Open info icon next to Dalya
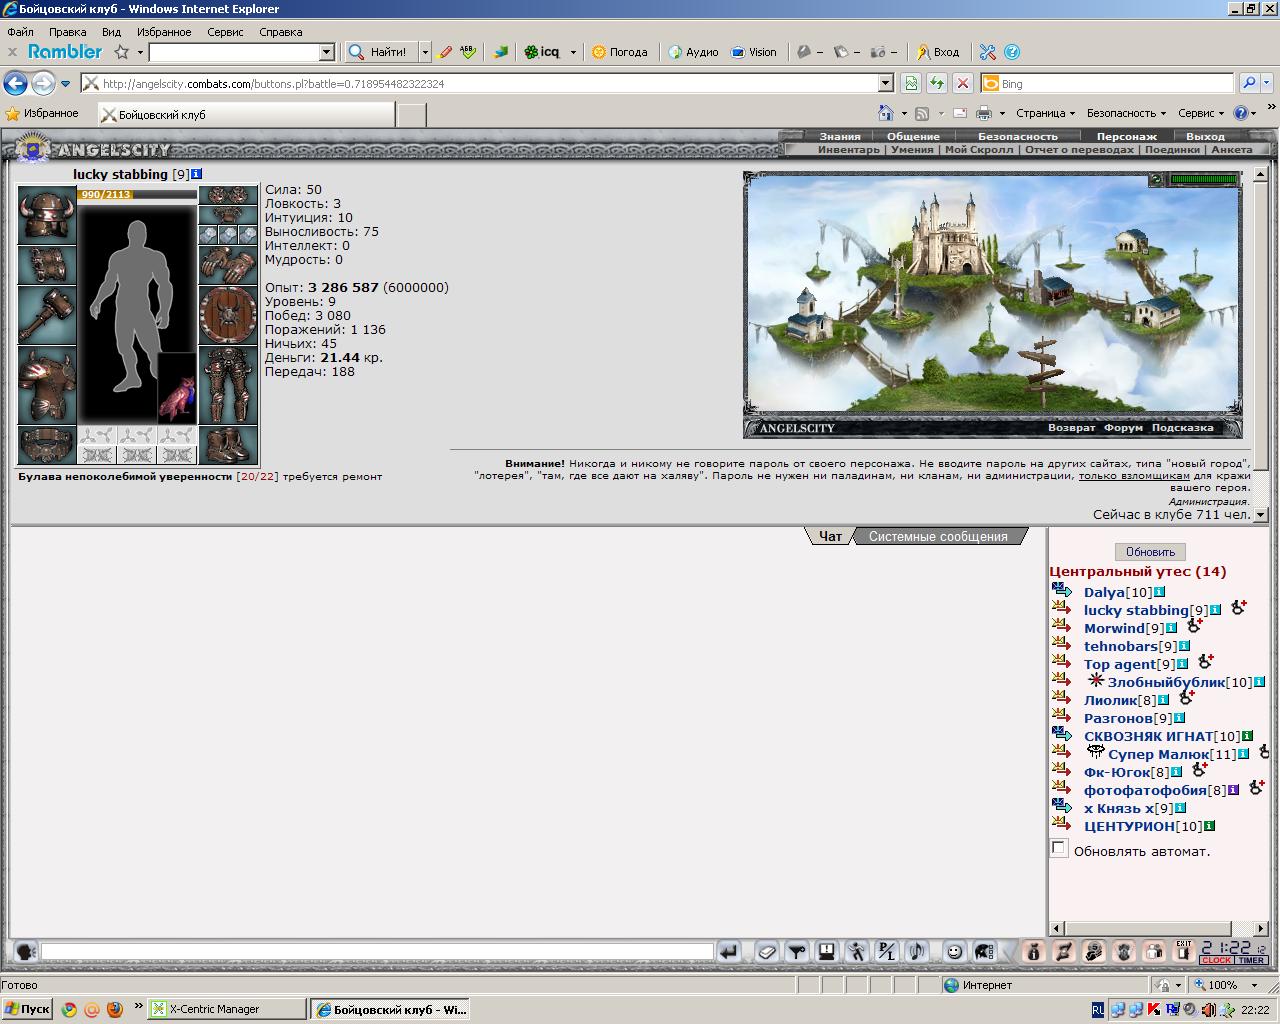This screenshot has height=1024, width=1280. (x=1159, y=592)
